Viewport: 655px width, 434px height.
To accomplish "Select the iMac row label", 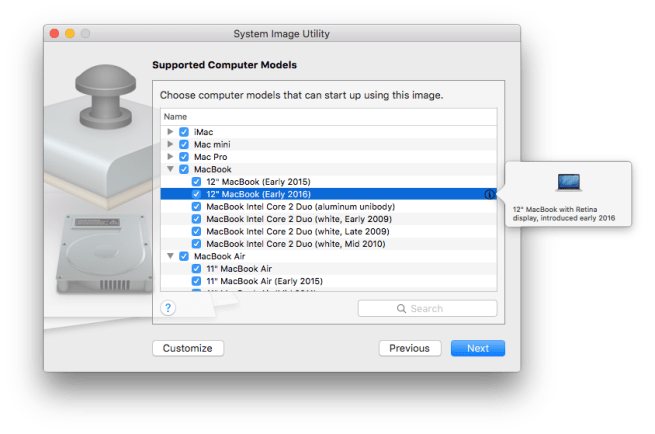I will [x=203, y=132].
